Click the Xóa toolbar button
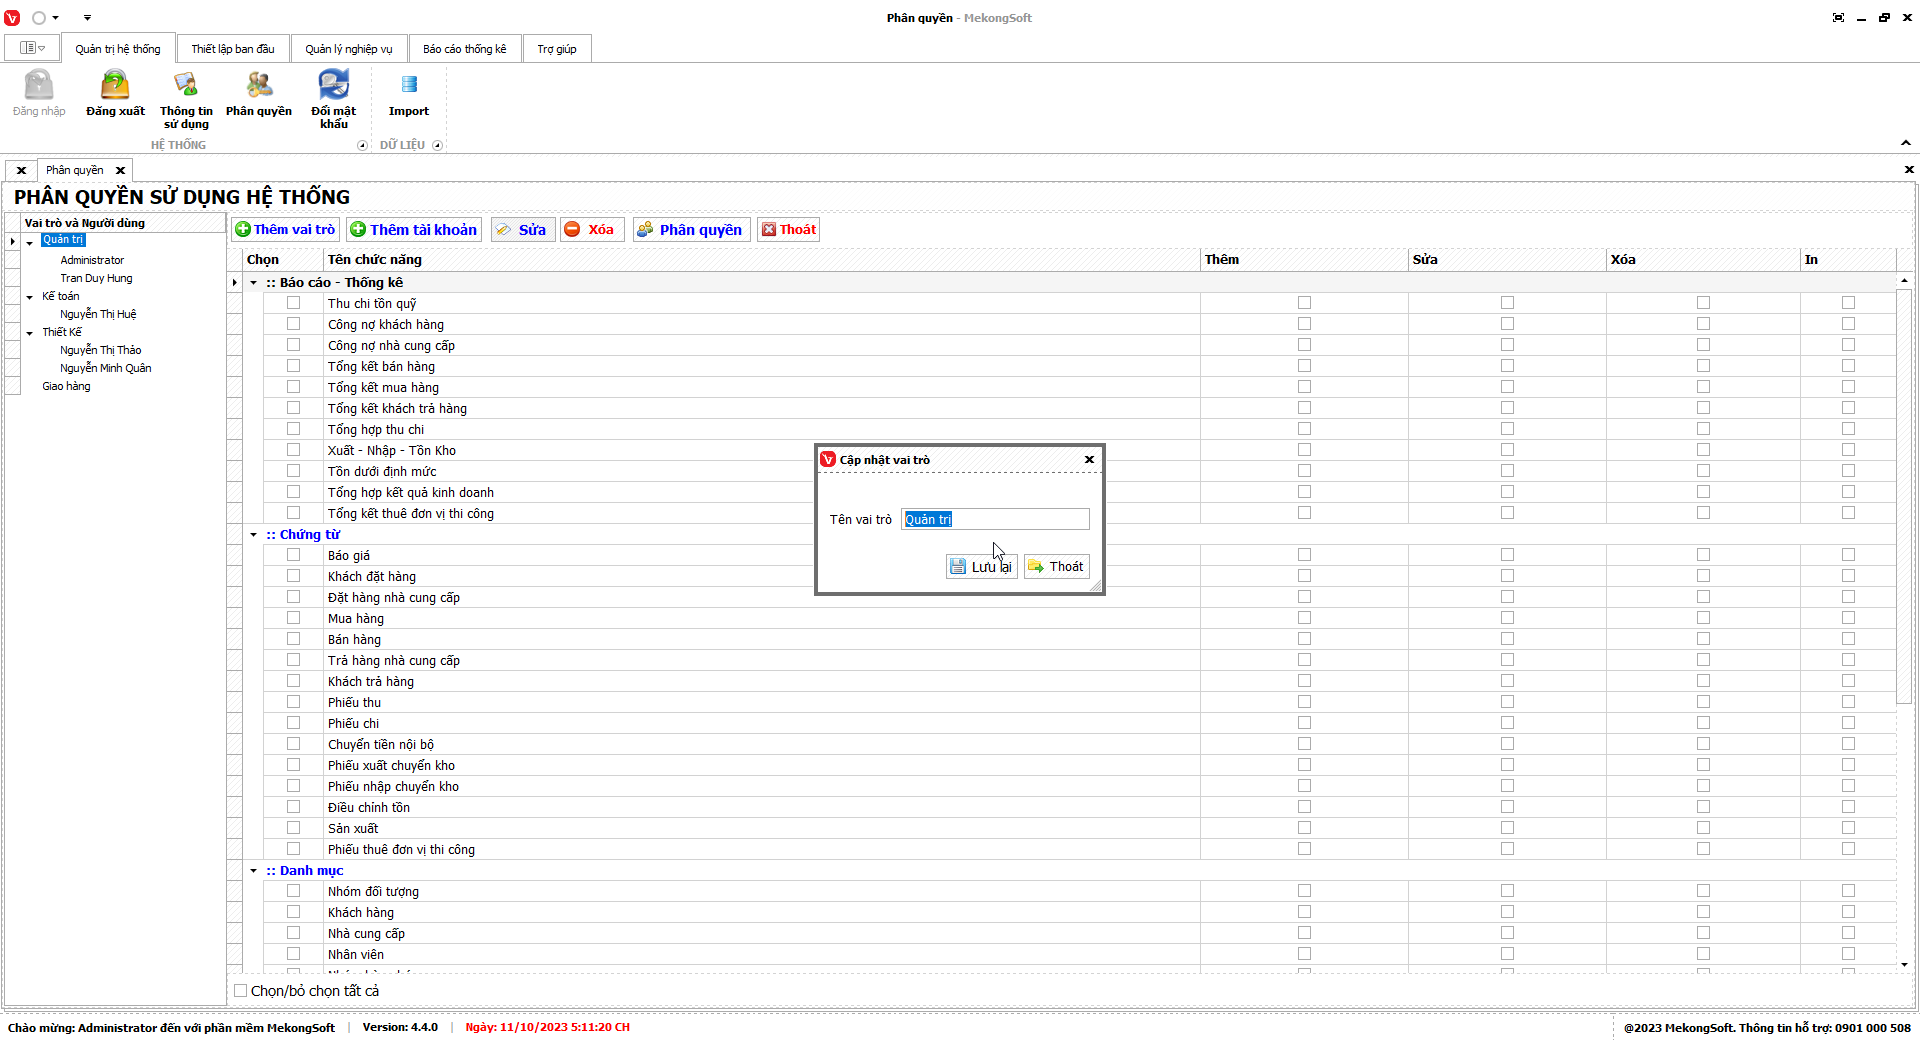The width and height of the screenshot is (1920, 1040). [x=591, y=230]
